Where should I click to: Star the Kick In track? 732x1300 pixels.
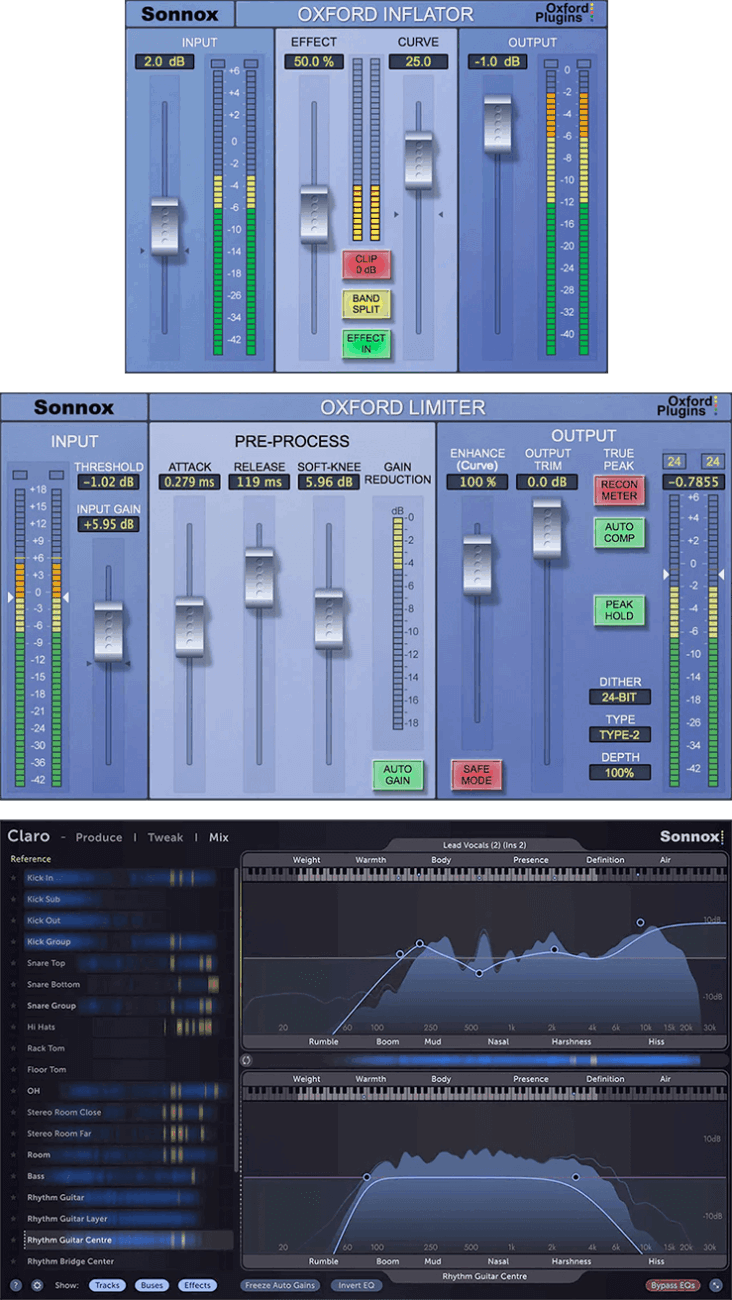click(14, 878)
